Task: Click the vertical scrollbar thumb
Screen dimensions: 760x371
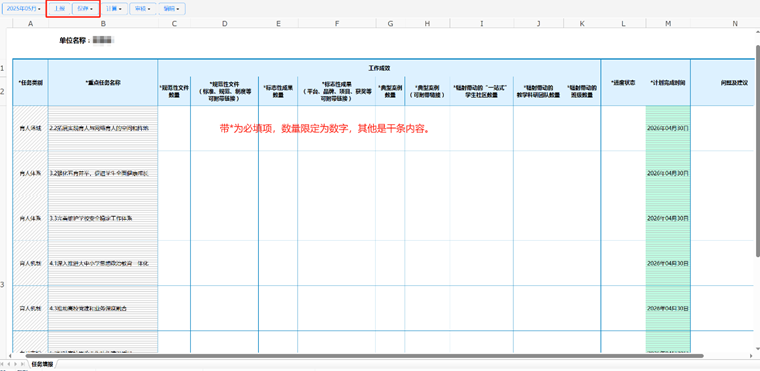Action: 757,150
